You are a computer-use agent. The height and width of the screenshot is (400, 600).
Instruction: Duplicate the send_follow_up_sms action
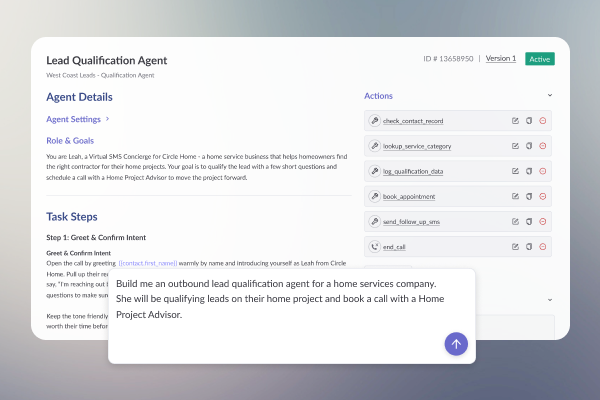(x=529, y=222)
